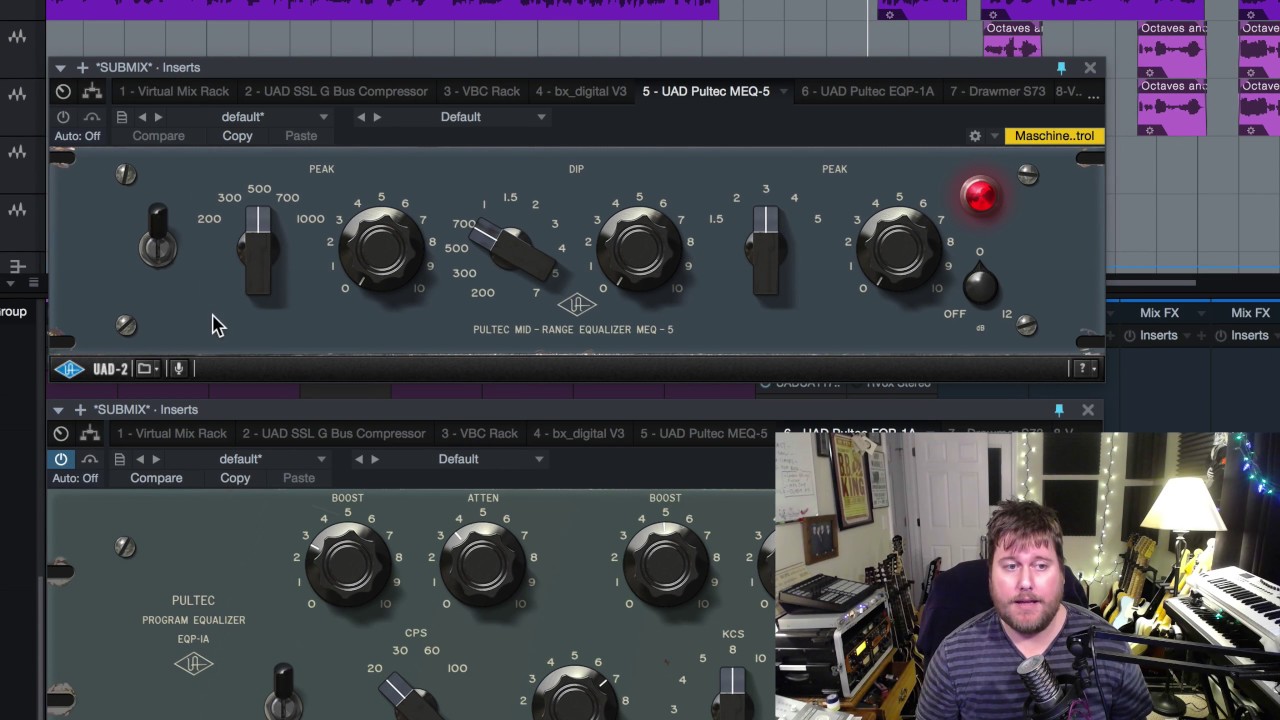This screenshot has height=720, width=1280.
Task: Open the UAD-2 toolbar folder preset menu
Action: (148, 369)
